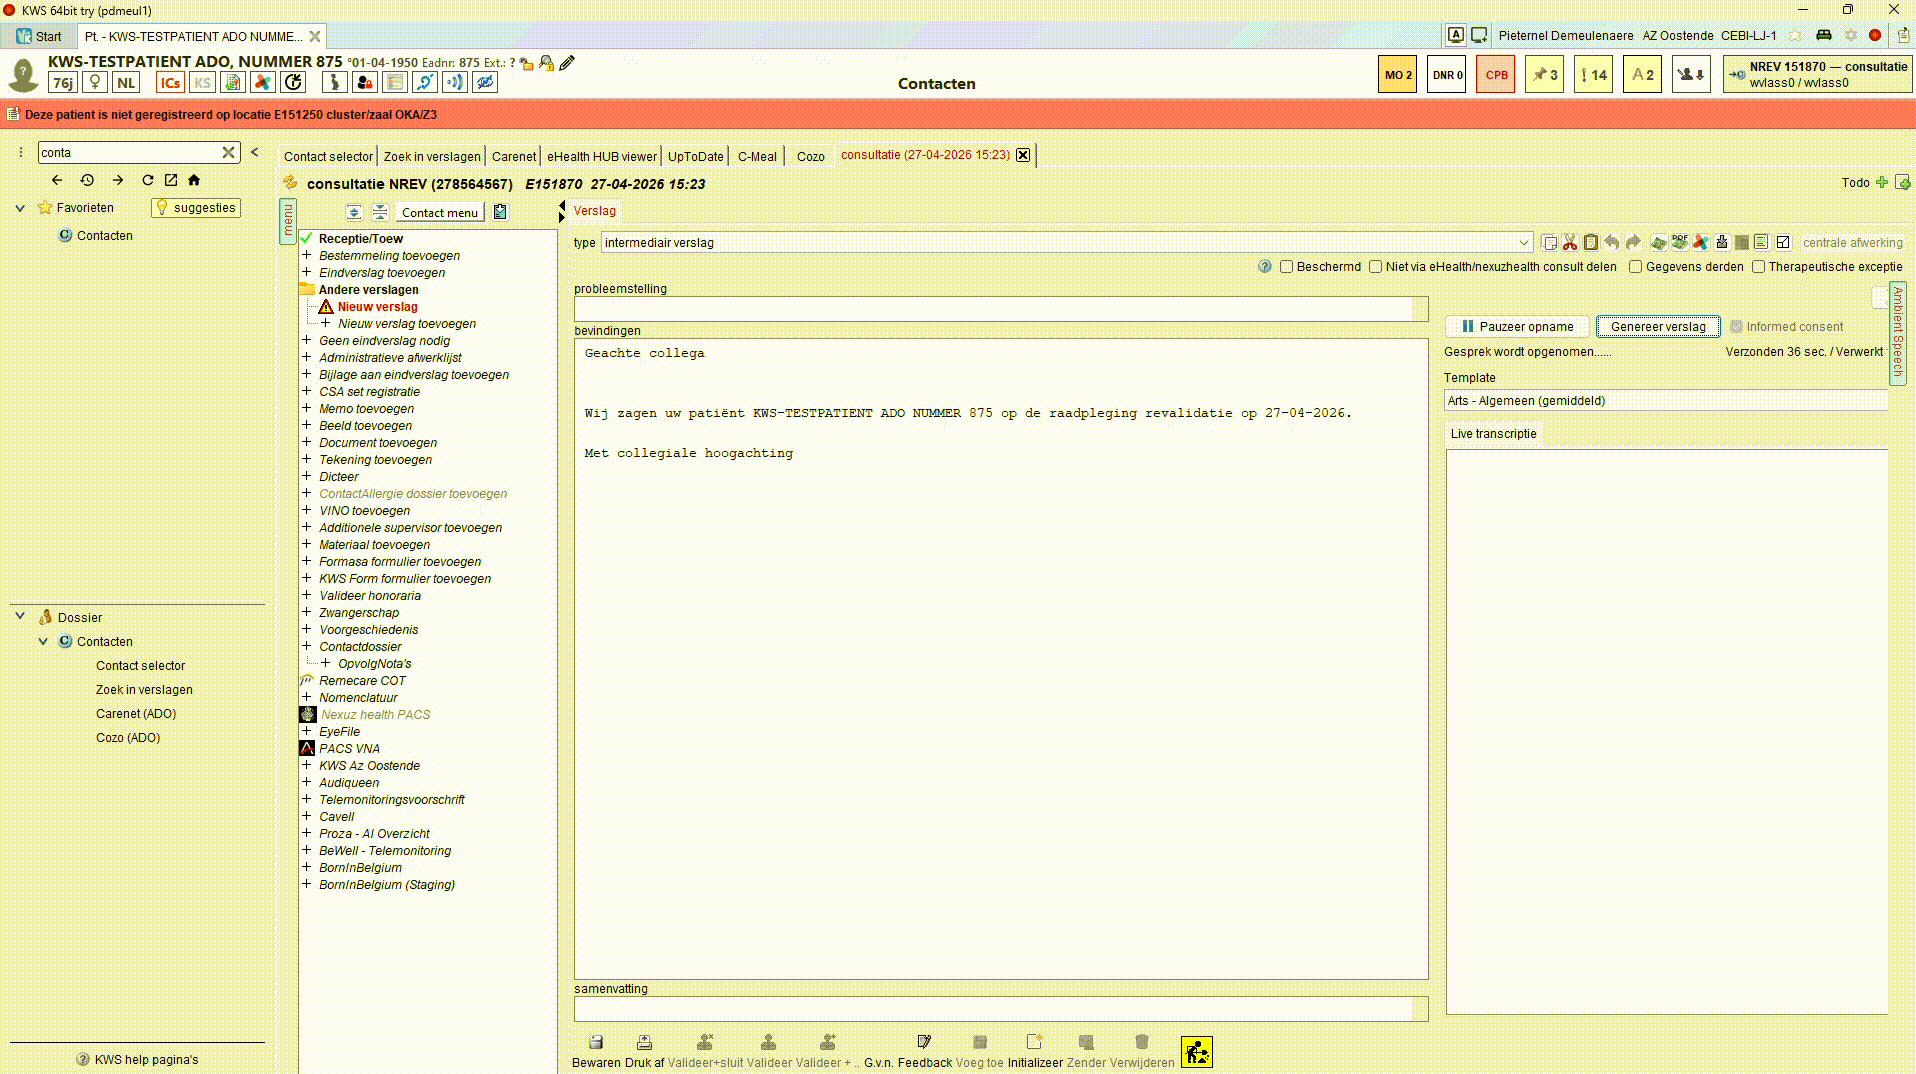Expand Bestemmeling toevoegen plus sign
The width and height of the screenshot is (1916, 1074).
[x=307, y=255]
